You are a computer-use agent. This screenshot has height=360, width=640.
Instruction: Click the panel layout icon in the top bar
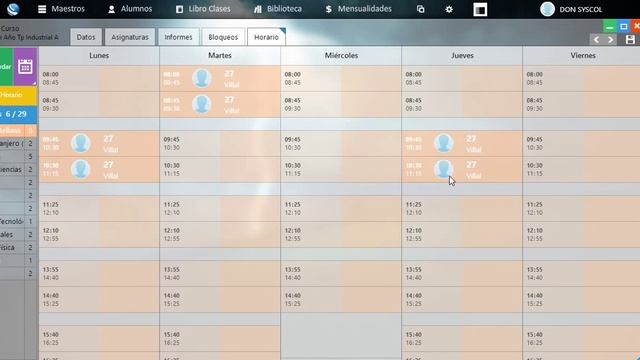[x=480, y=9]
